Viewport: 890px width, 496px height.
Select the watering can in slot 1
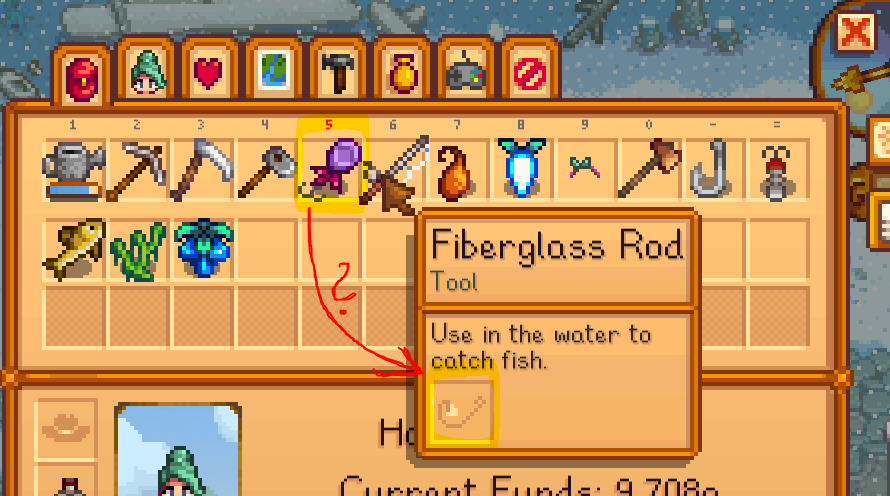tap(74, 170)
